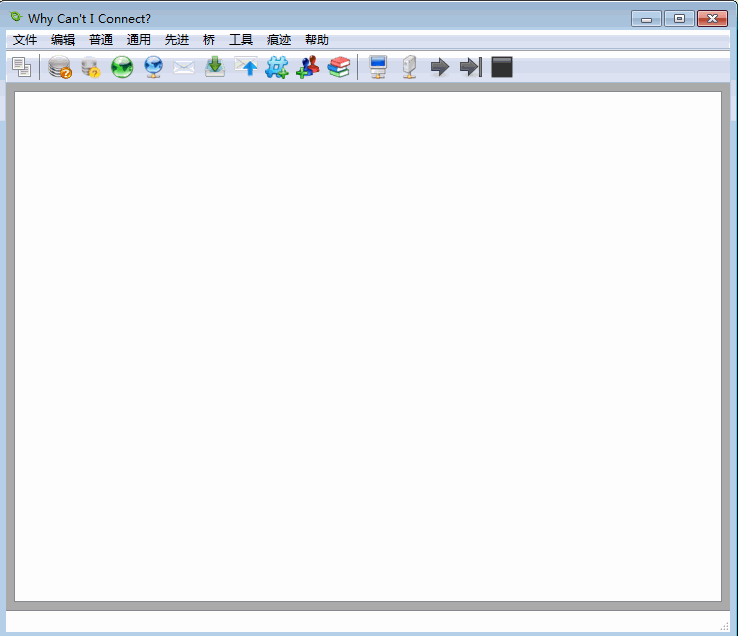
Task: Click the envelope with blue up-arrow icon
Action: (x=246, y=66)
